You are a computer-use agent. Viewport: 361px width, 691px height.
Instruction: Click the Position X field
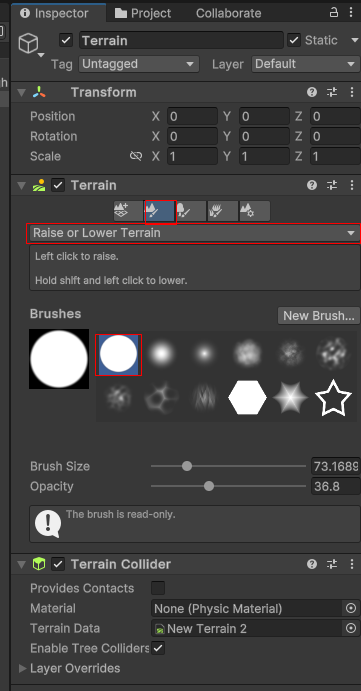[192, 116]
